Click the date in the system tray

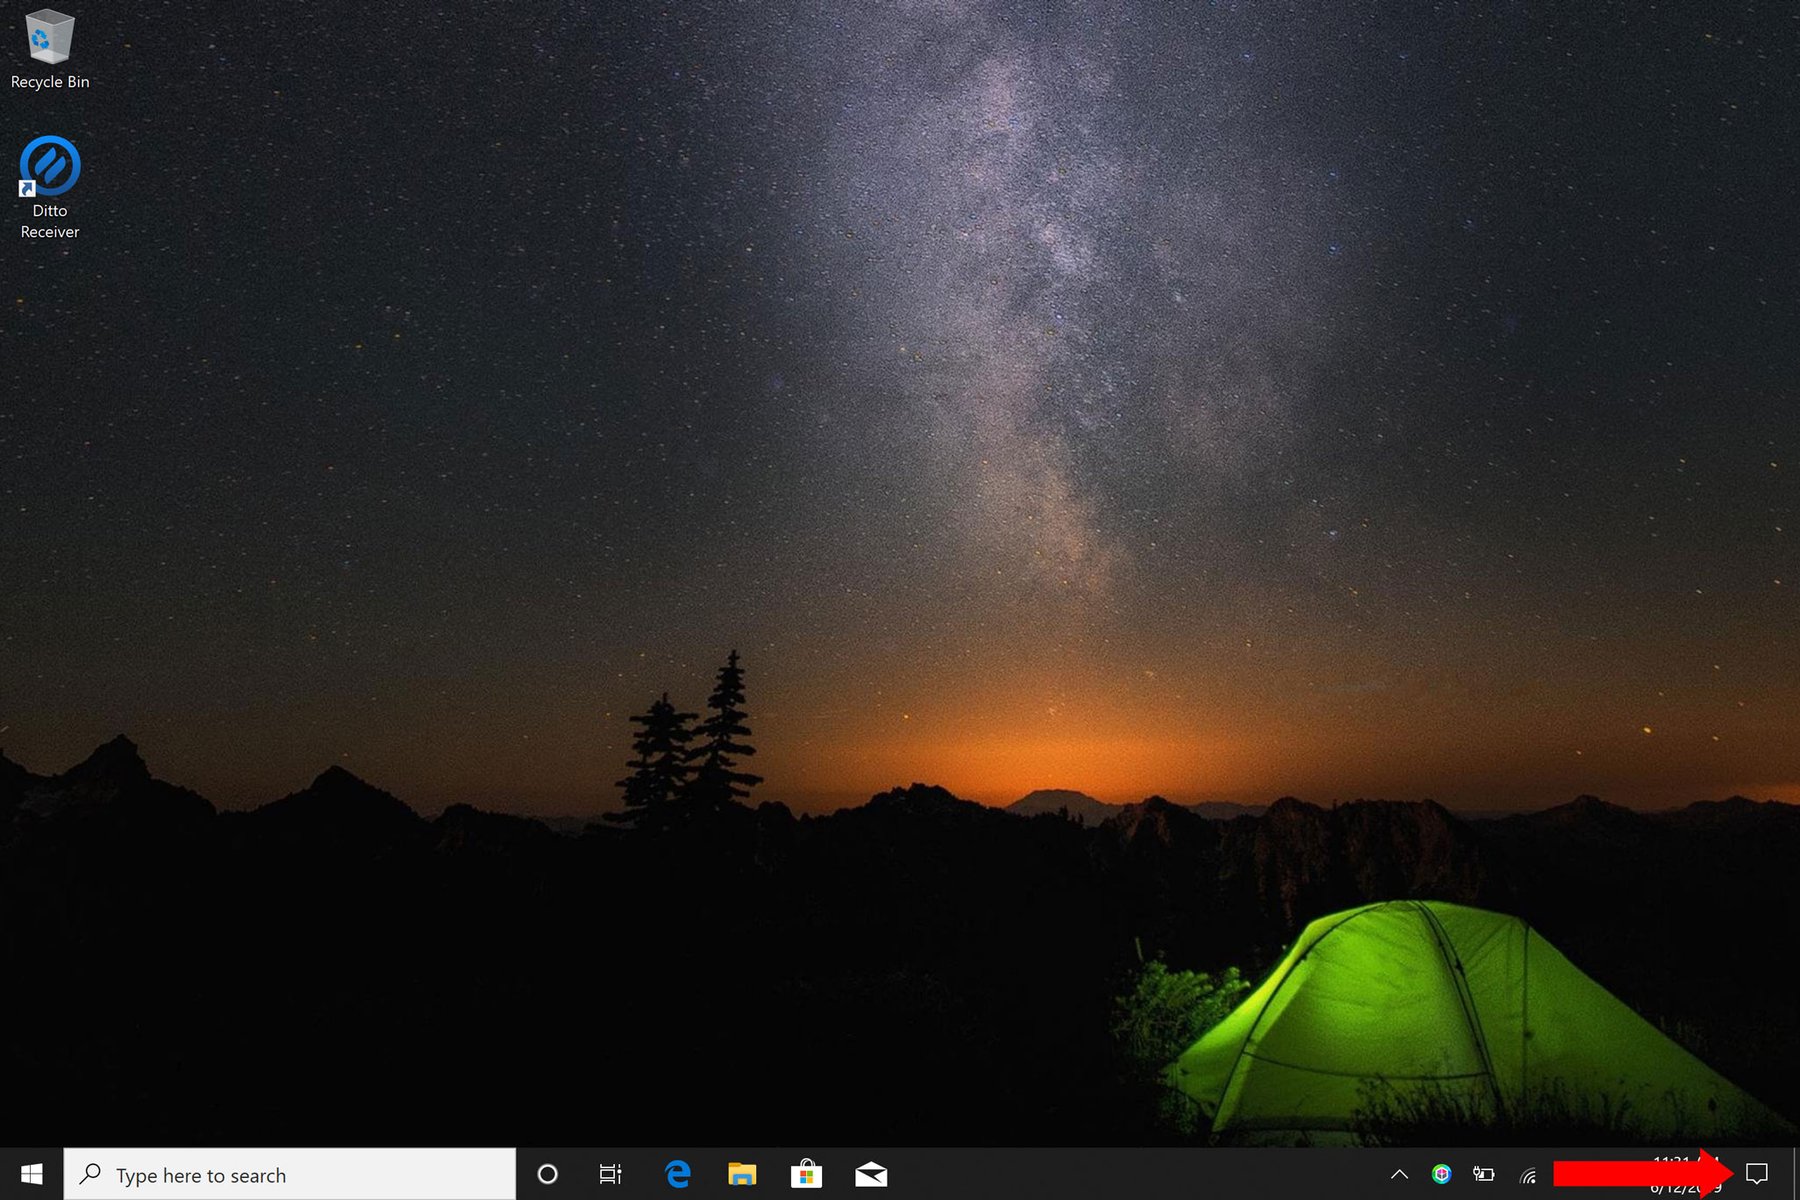point(1685,1188)
